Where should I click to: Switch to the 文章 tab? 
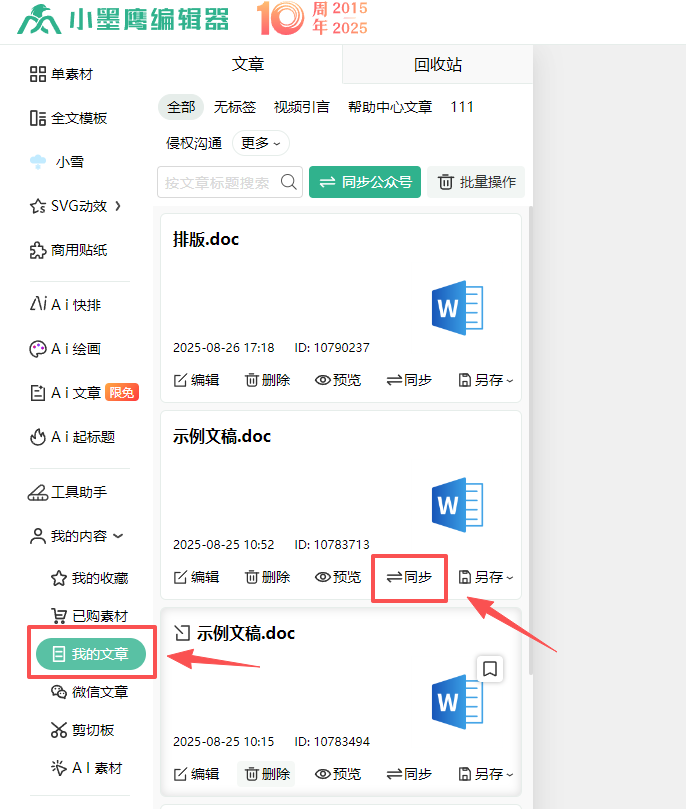click(x=248, y=64)
